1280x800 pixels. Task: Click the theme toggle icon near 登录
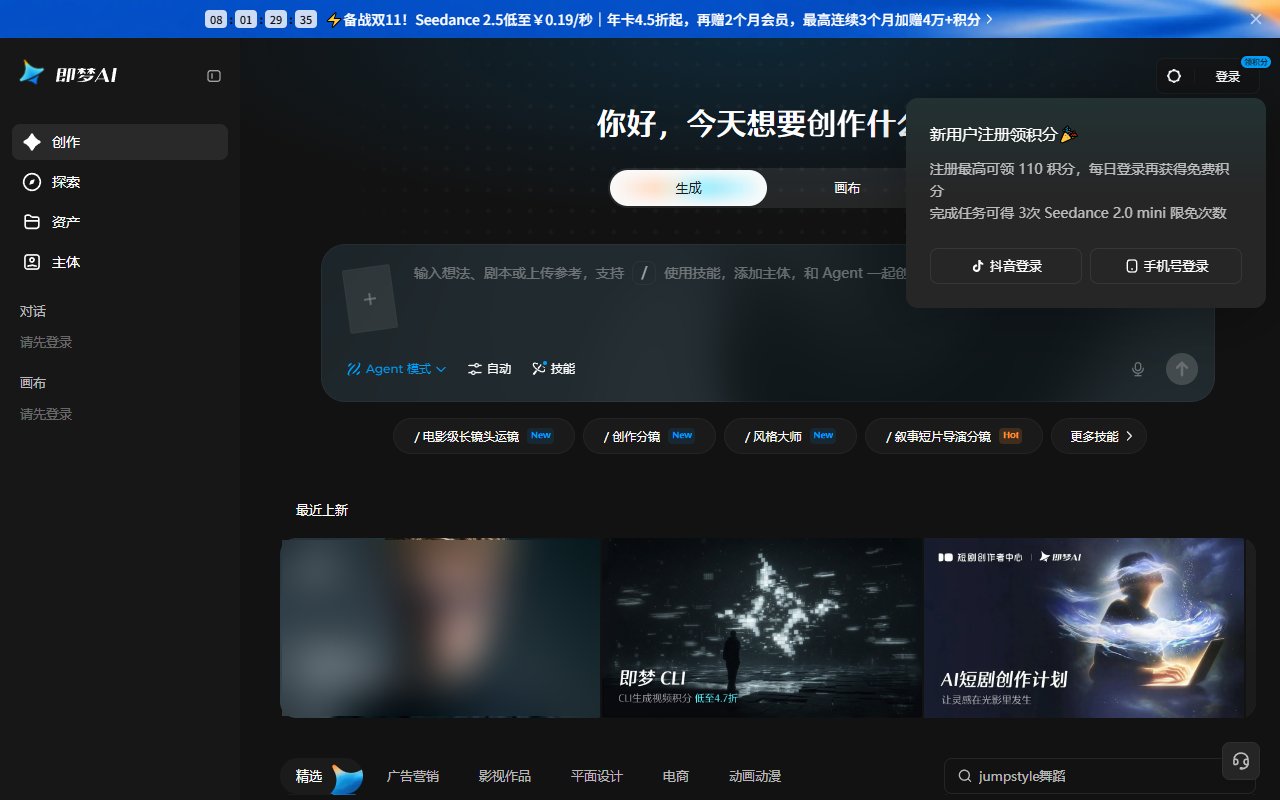(1174, 76)
